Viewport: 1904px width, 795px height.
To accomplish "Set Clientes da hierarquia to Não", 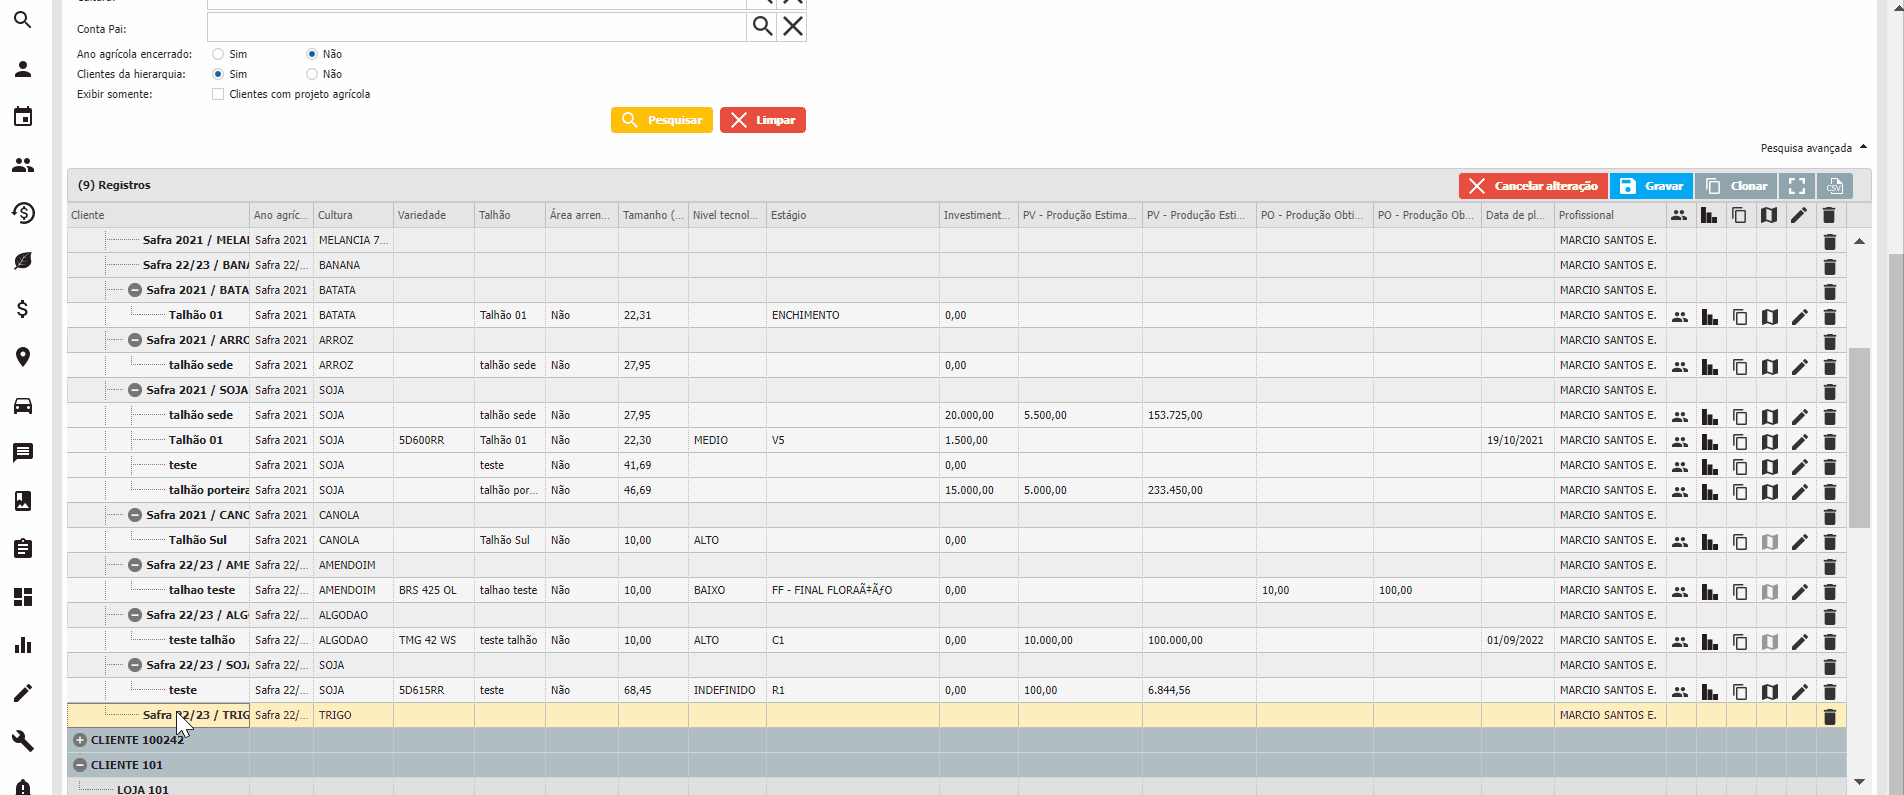I will [312, 74].
